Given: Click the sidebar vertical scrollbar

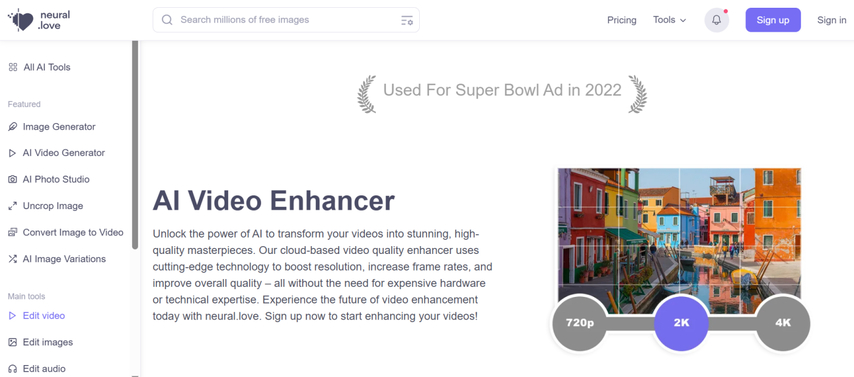Looking at the screenshot, I should (135, 144).
